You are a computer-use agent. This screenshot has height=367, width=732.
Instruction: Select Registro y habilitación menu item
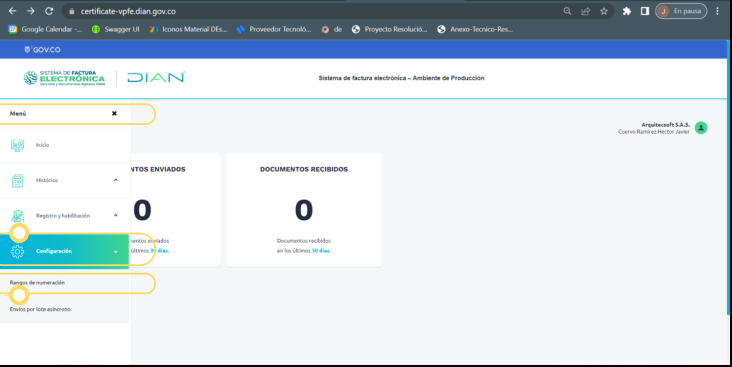(64, 216)
